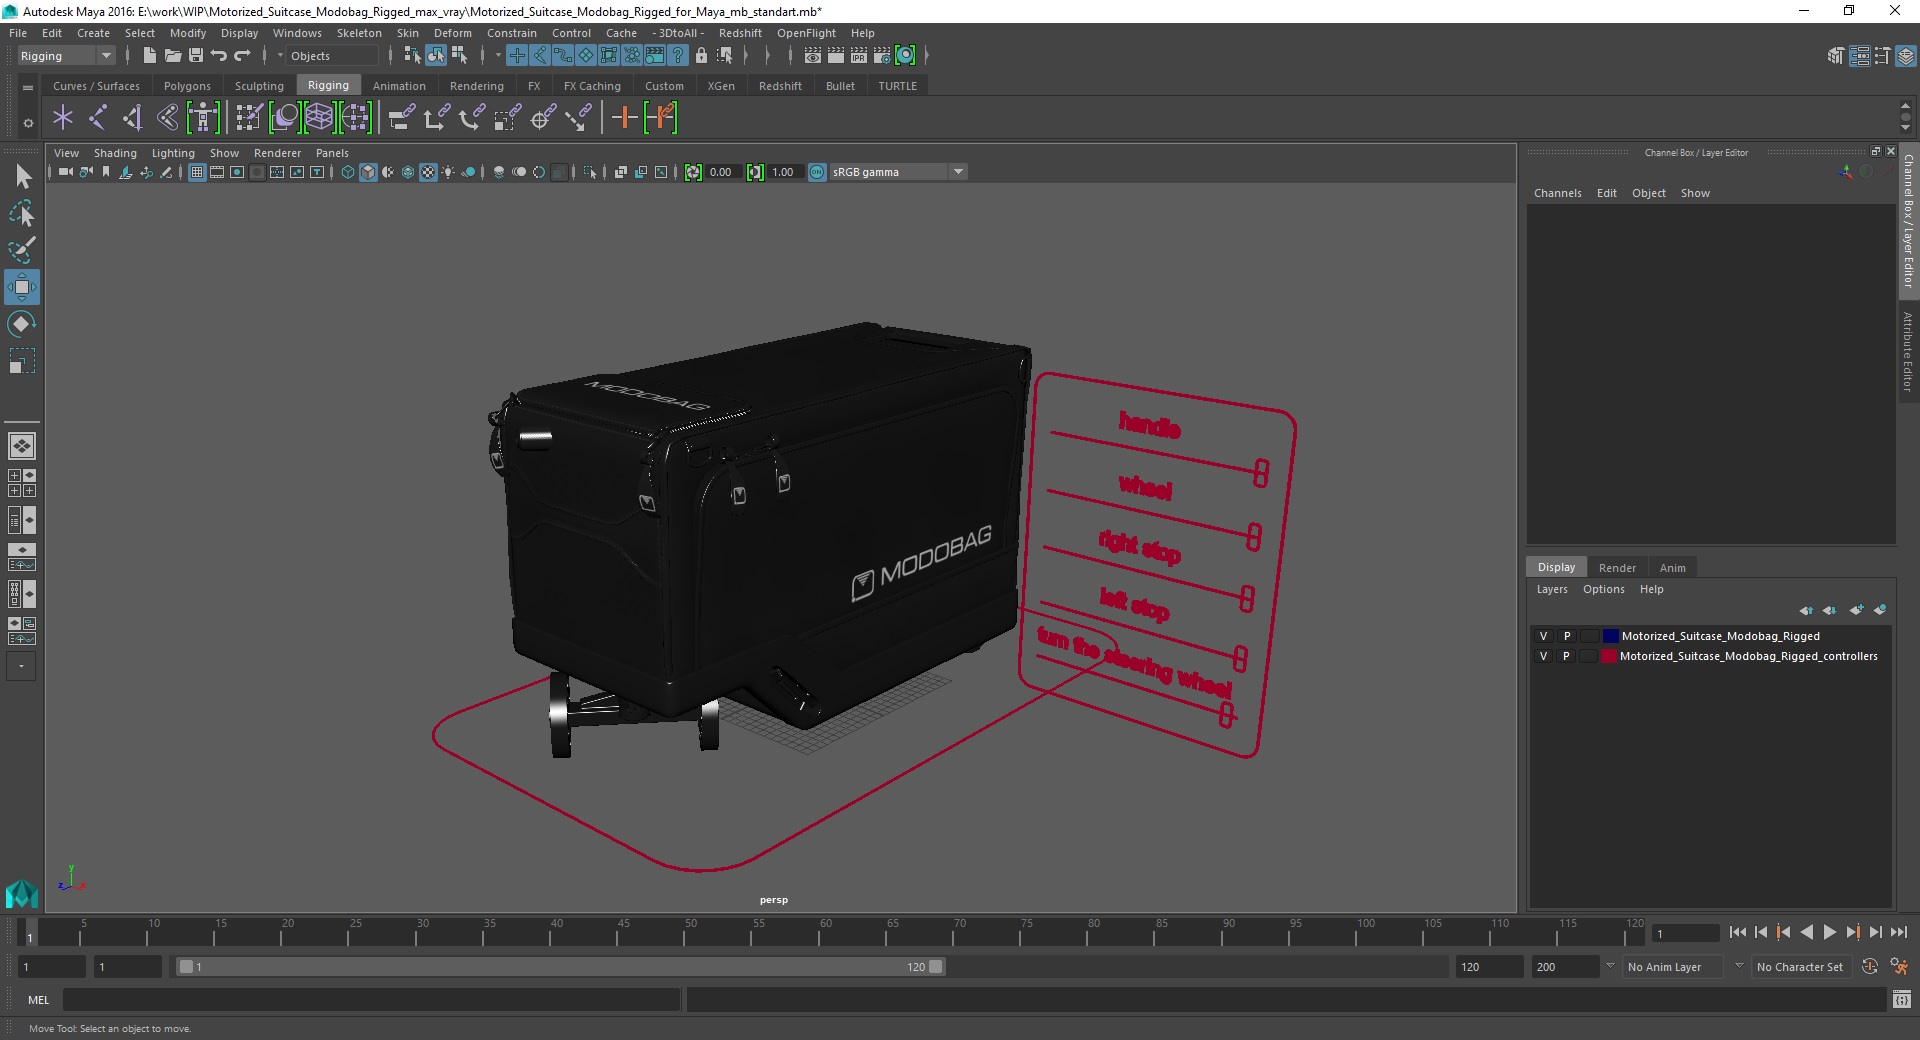Create a new empty display layer
The image size is (1920, 1040).
(1857, 610)
